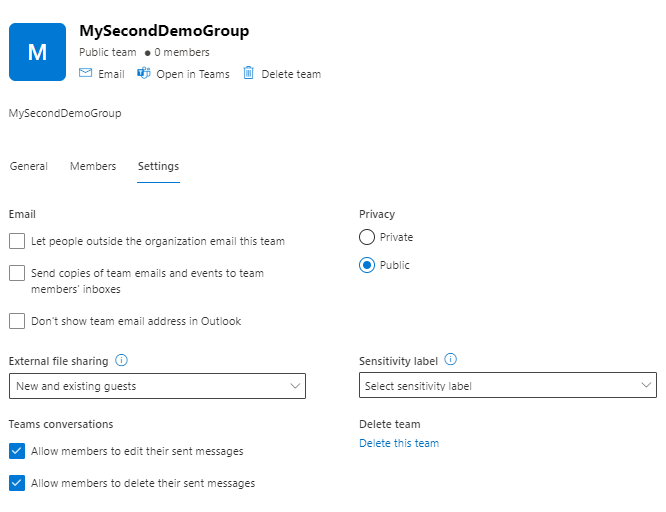This screenshot has width=666, height=512.
Task: Click the MySecondDemoGroup avatar tile
Action: (37, 52)
